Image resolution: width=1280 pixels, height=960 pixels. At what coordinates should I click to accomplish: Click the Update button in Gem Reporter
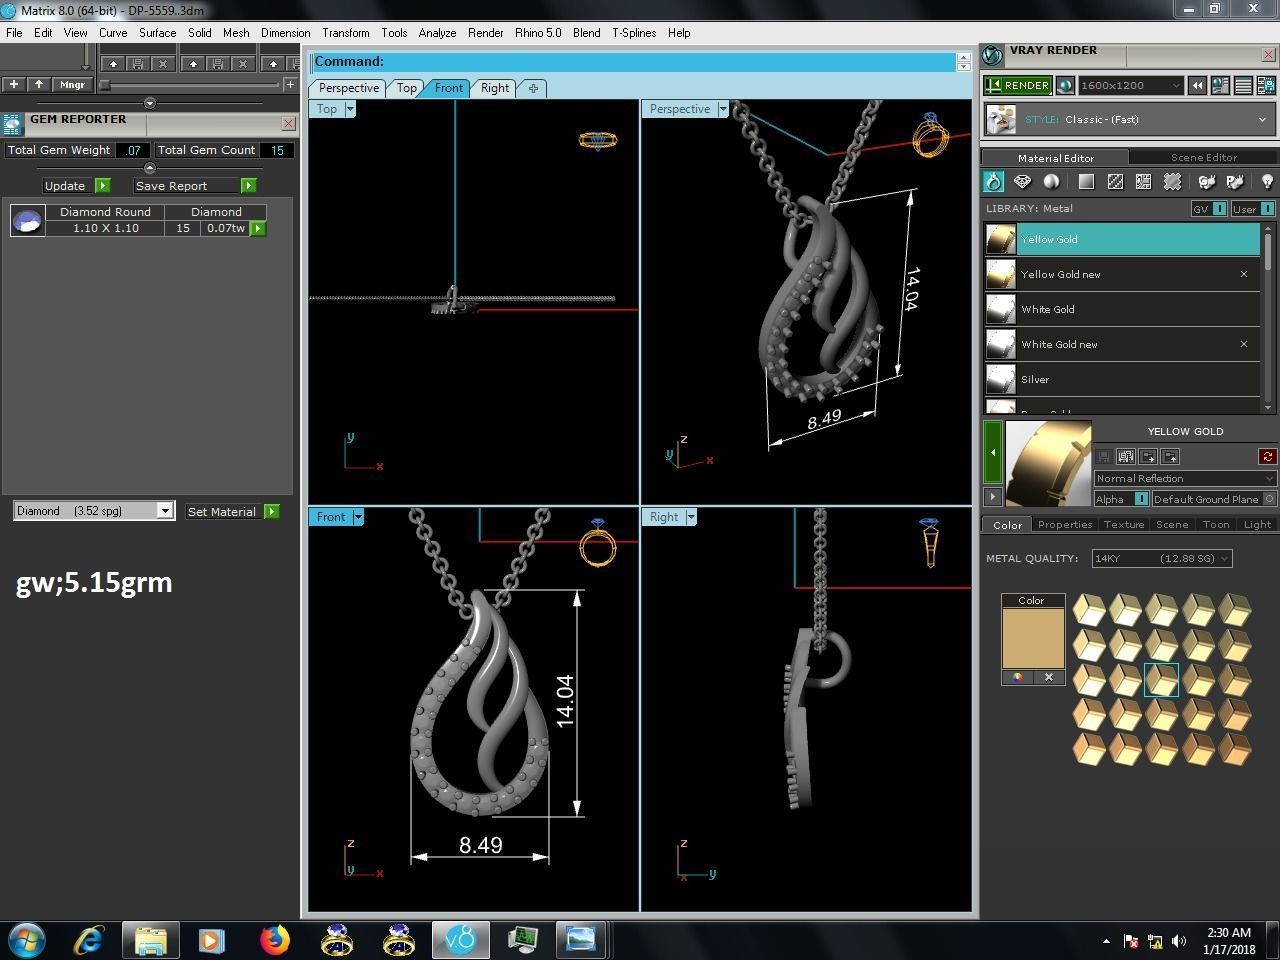point(76,186)
